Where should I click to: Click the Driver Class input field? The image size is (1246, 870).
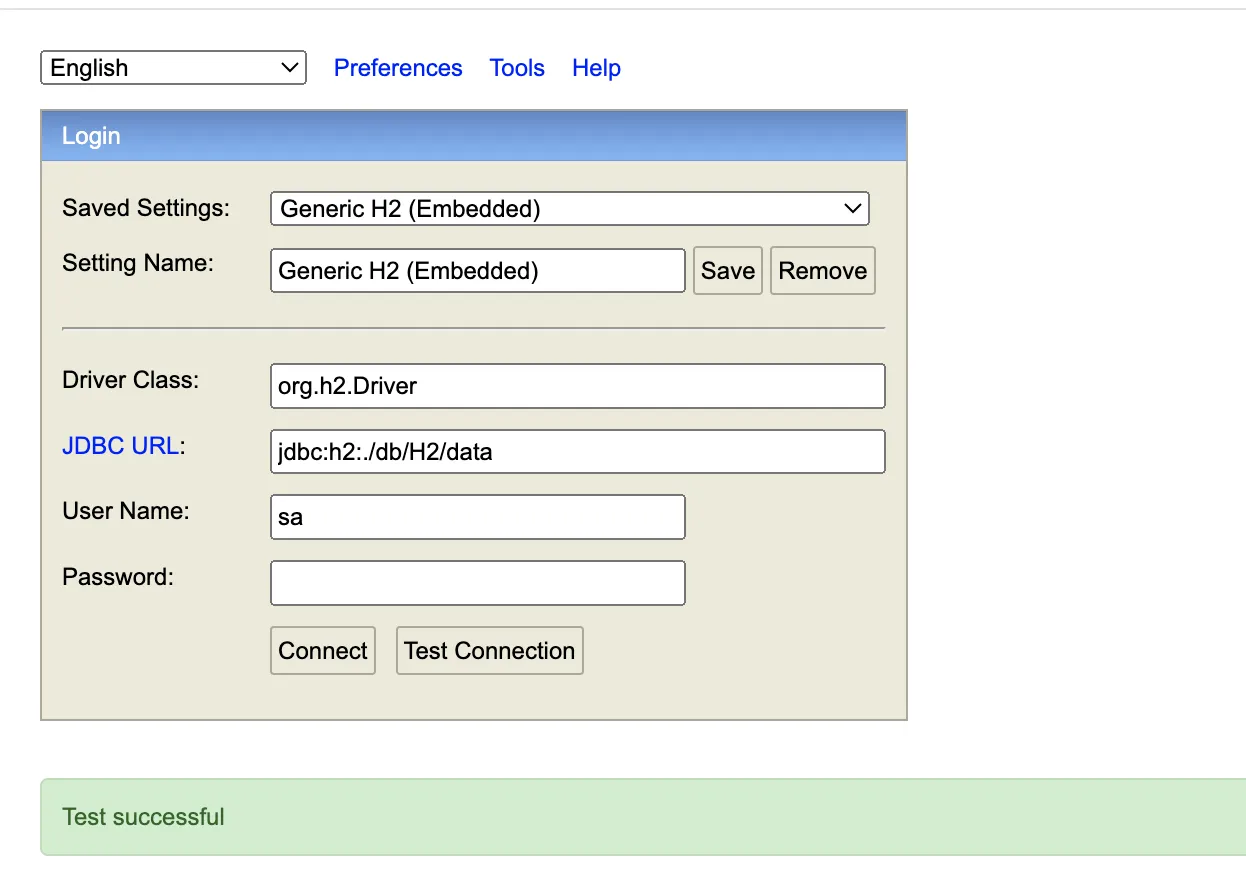[577, 386]
